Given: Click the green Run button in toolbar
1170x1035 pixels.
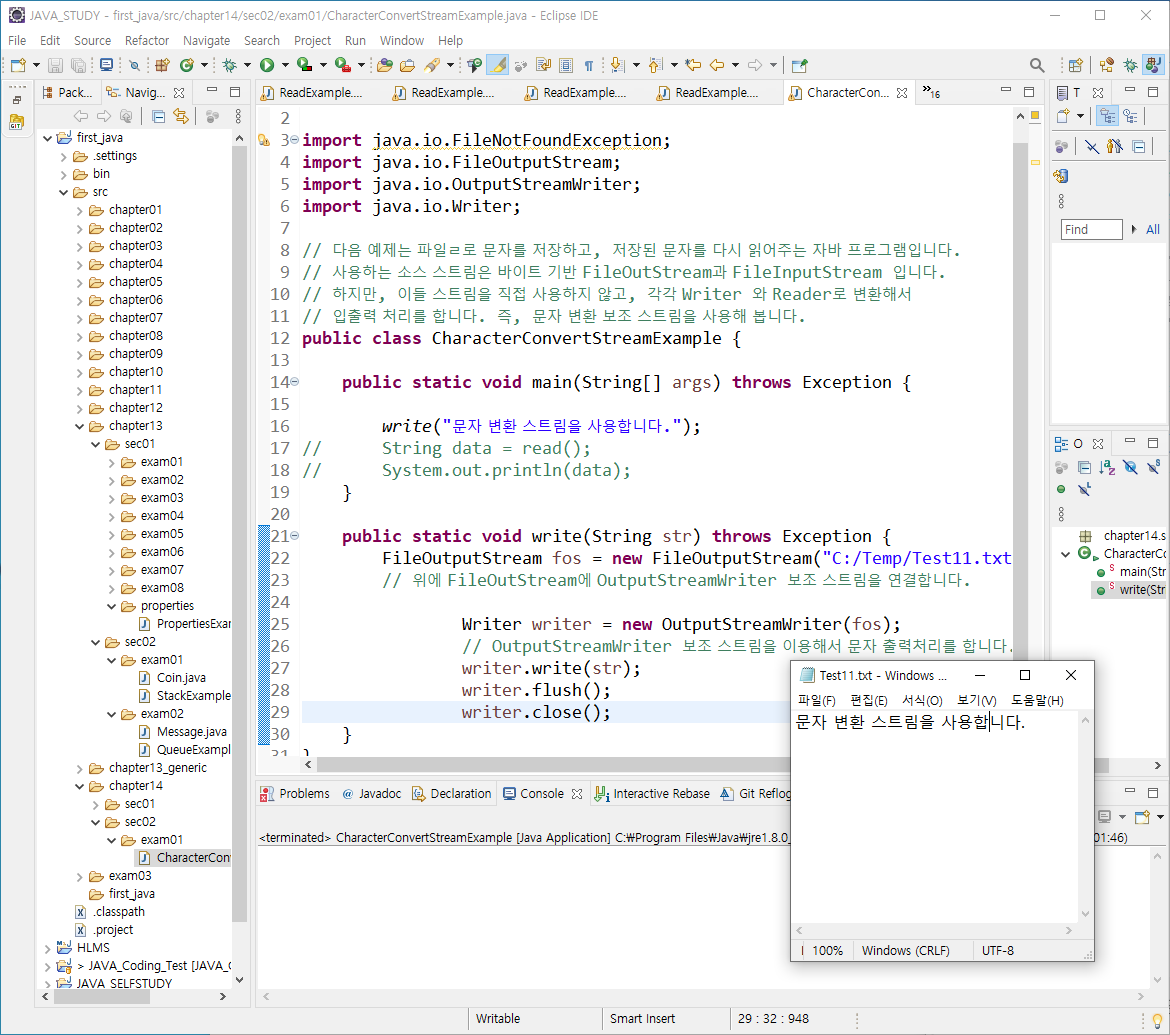Looking at the screenshot, I should tap(267, 65).
